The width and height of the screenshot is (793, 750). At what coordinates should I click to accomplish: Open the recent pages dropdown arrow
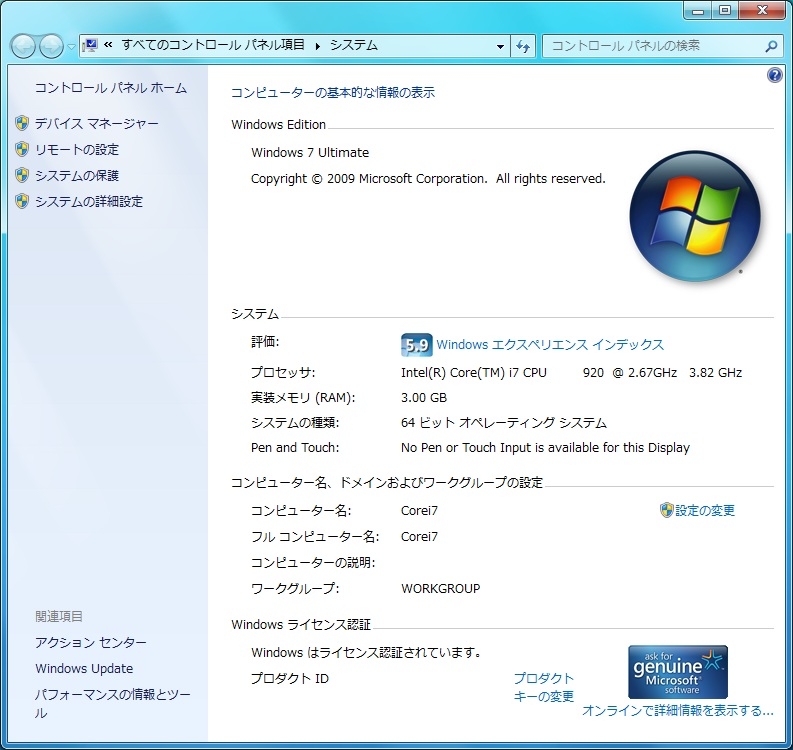[x=71, y=47]
